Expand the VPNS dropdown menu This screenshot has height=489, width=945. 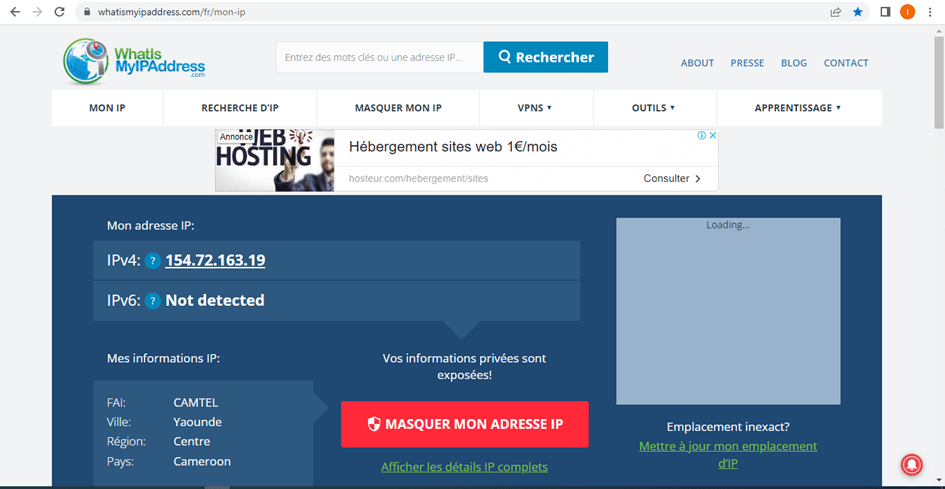pyautogui.click(x=535, y=108)
